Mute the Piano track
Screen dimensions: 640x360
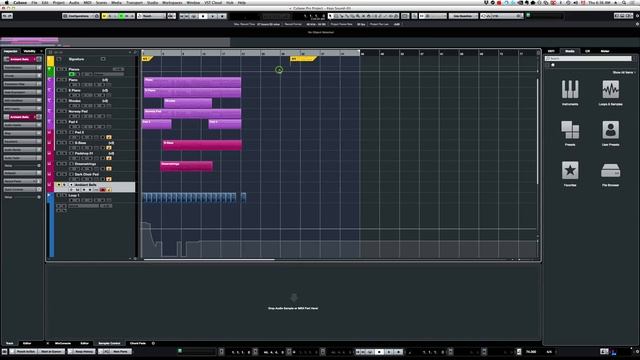[x=58, y=80]
